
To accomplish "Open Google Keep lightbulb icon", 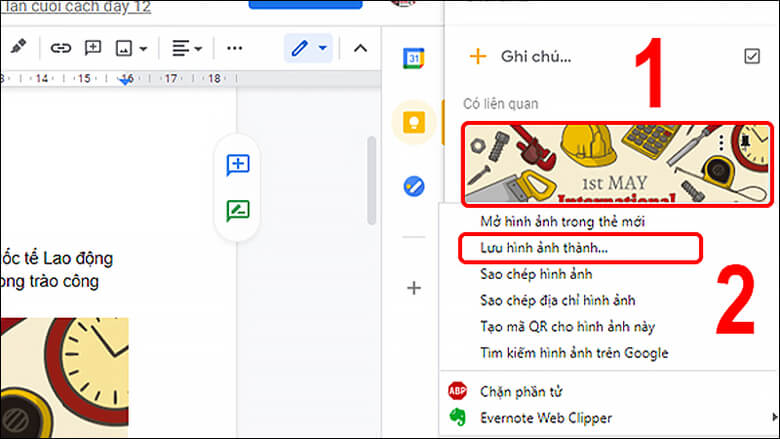I will [x=413, y=121].
